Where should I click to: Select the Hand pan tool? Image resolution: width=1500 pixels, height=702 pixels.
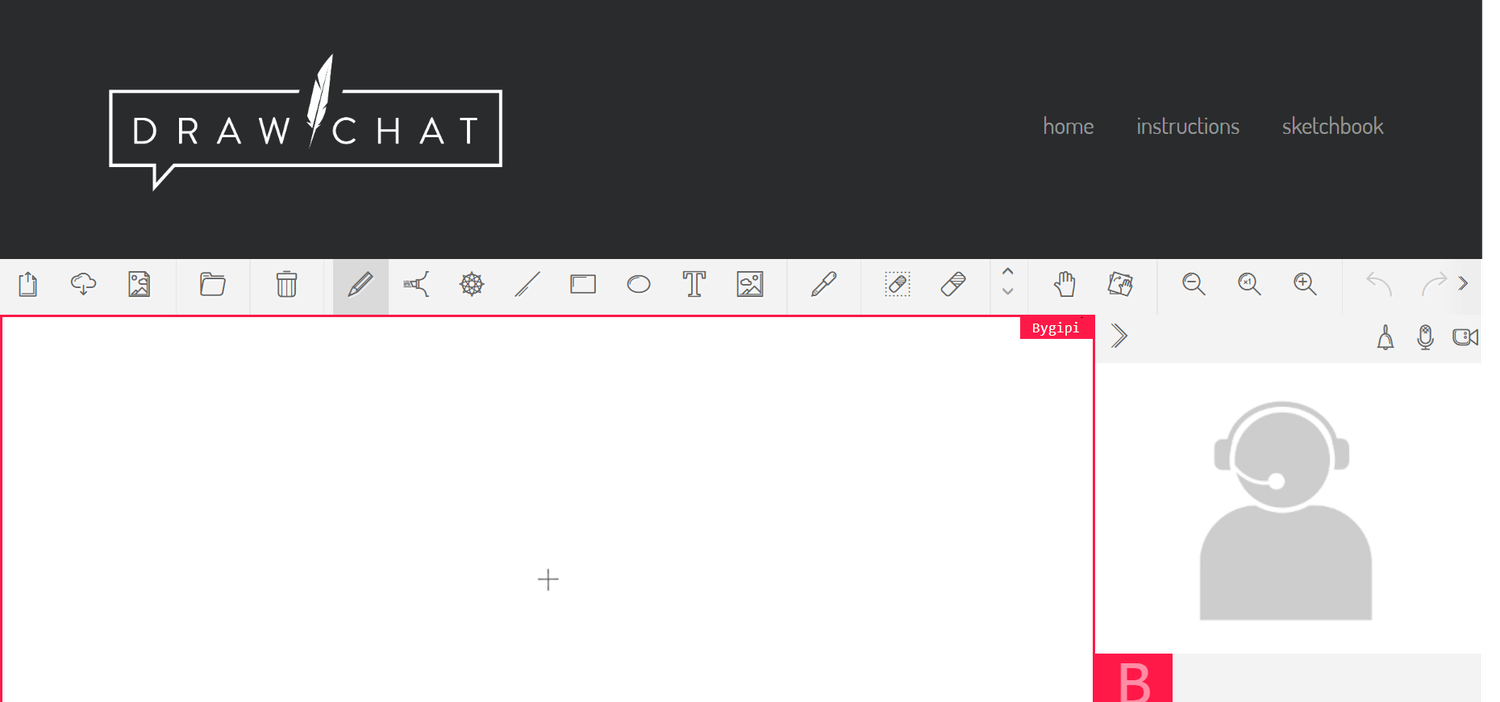tap(1064, 285)
